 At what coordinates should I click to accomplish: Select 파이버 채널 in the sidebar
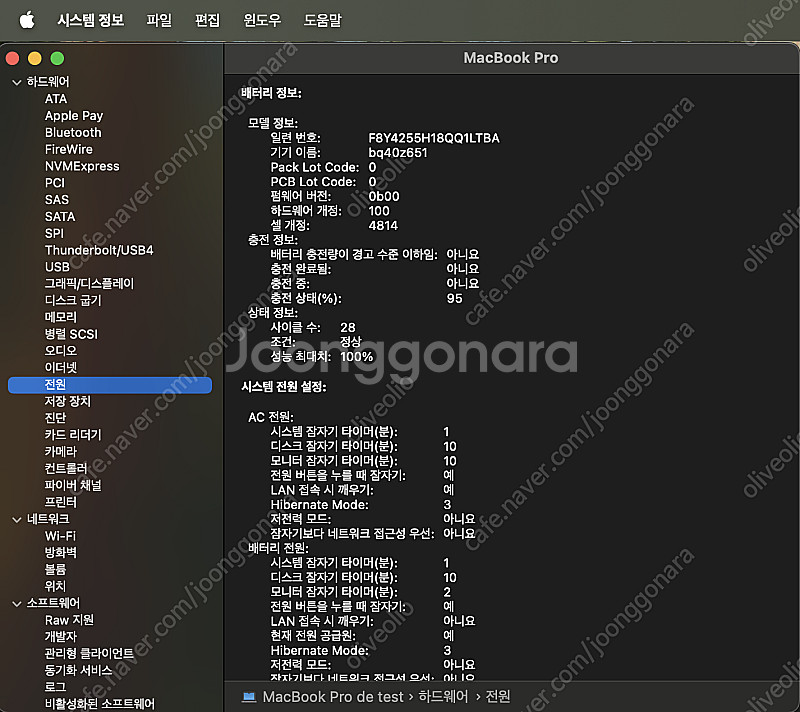point(73,486)
